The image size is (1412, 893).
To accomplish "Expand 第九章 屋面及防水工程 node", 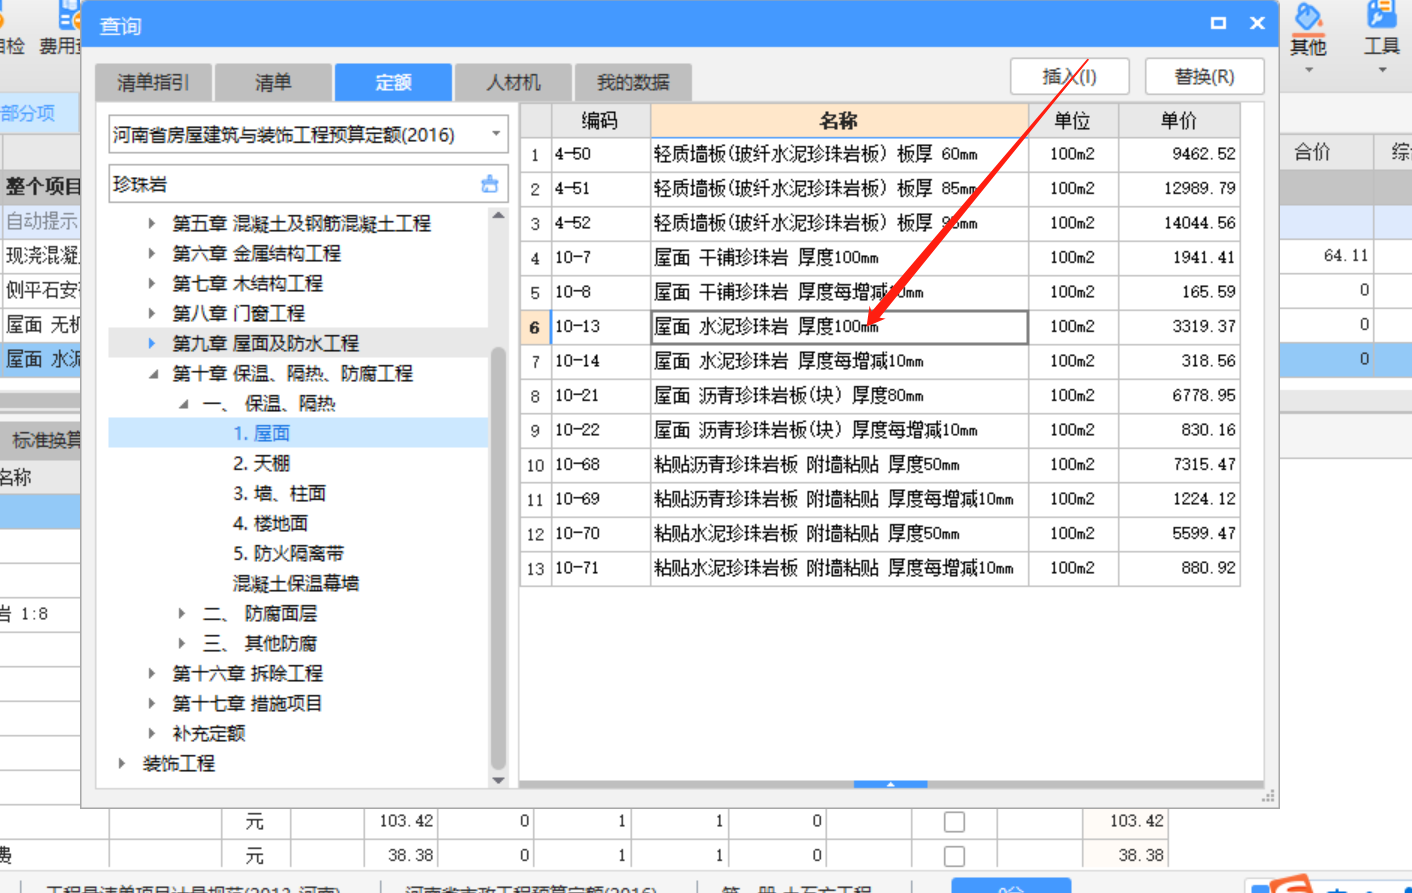I will [151, 343].
